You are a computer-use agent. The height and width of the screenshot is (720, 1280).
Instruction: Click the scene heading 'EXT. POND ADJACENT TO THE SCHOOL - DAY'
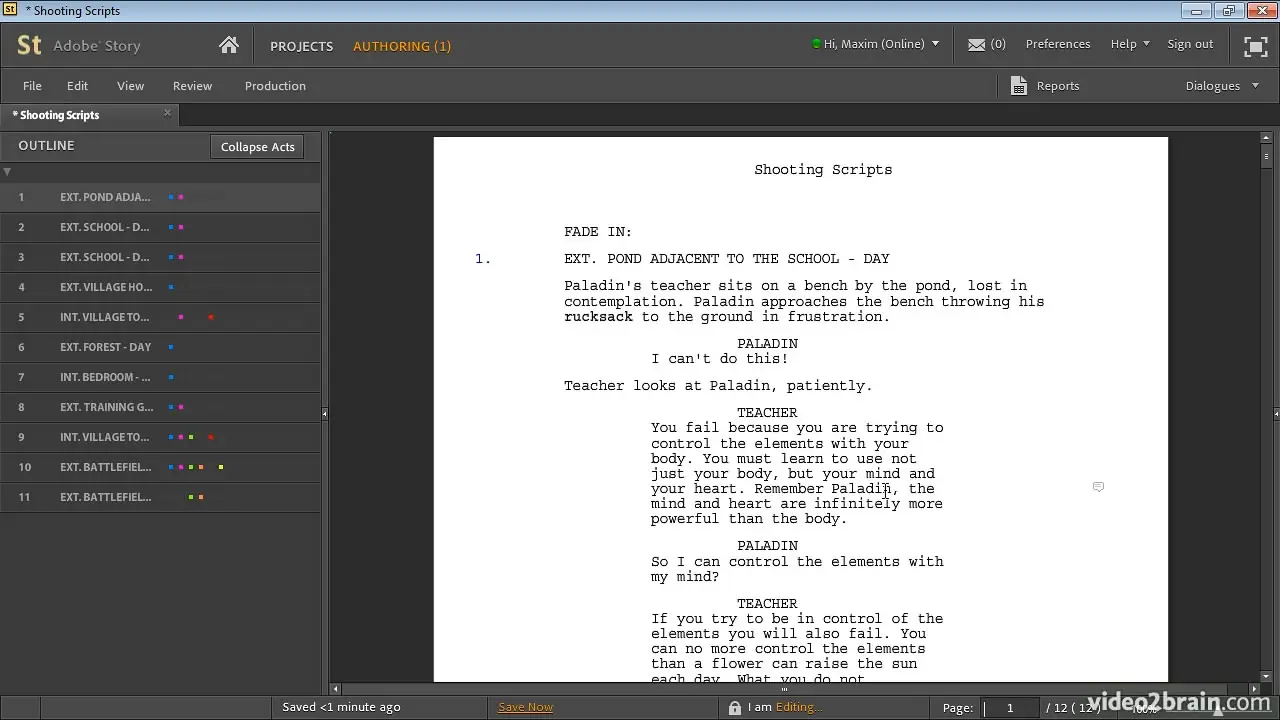727,259
